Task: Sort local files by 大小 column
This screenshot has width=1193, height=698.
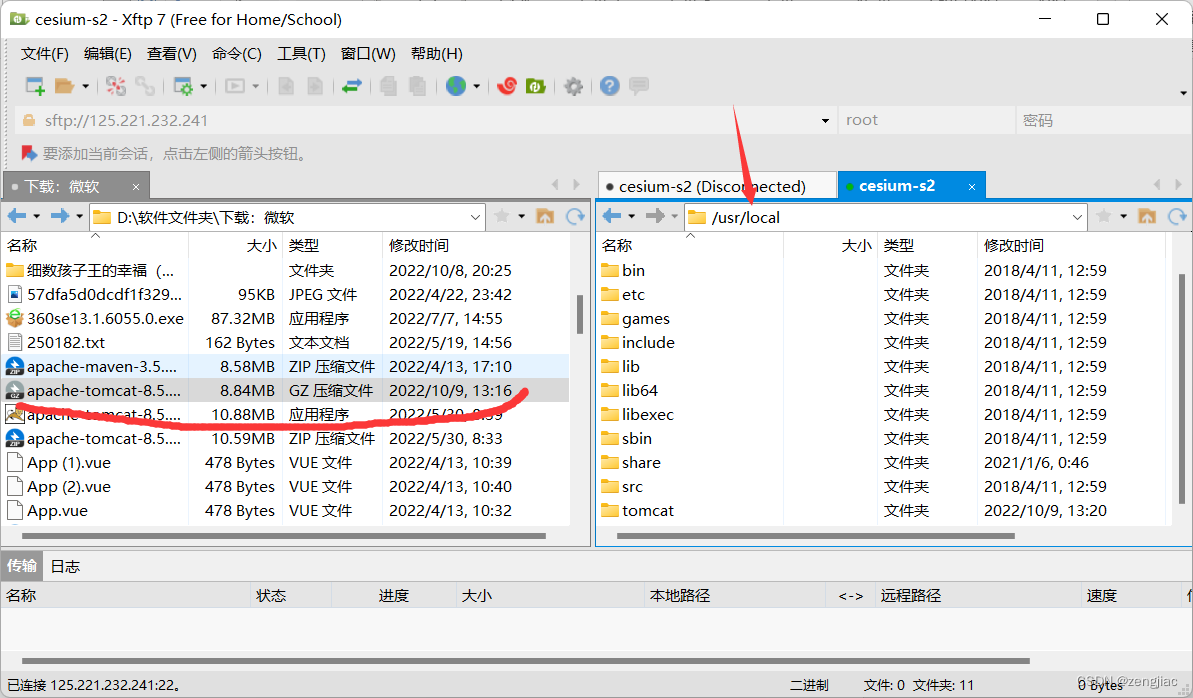Action: (235, 246)
